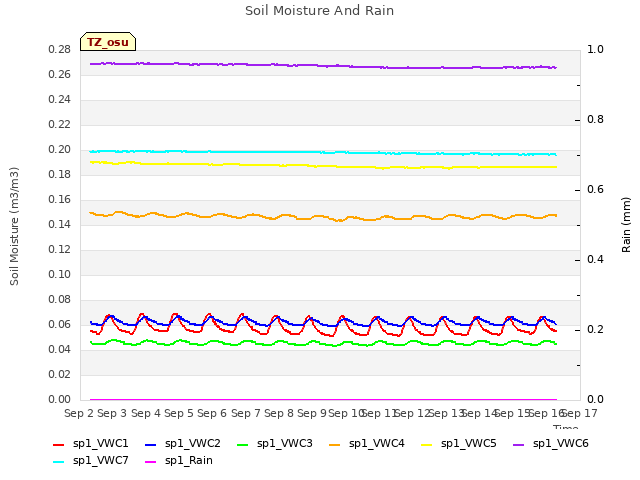
Task: Select the orange sp1_VWC4 legend color marker
Action: coord(335,445)
